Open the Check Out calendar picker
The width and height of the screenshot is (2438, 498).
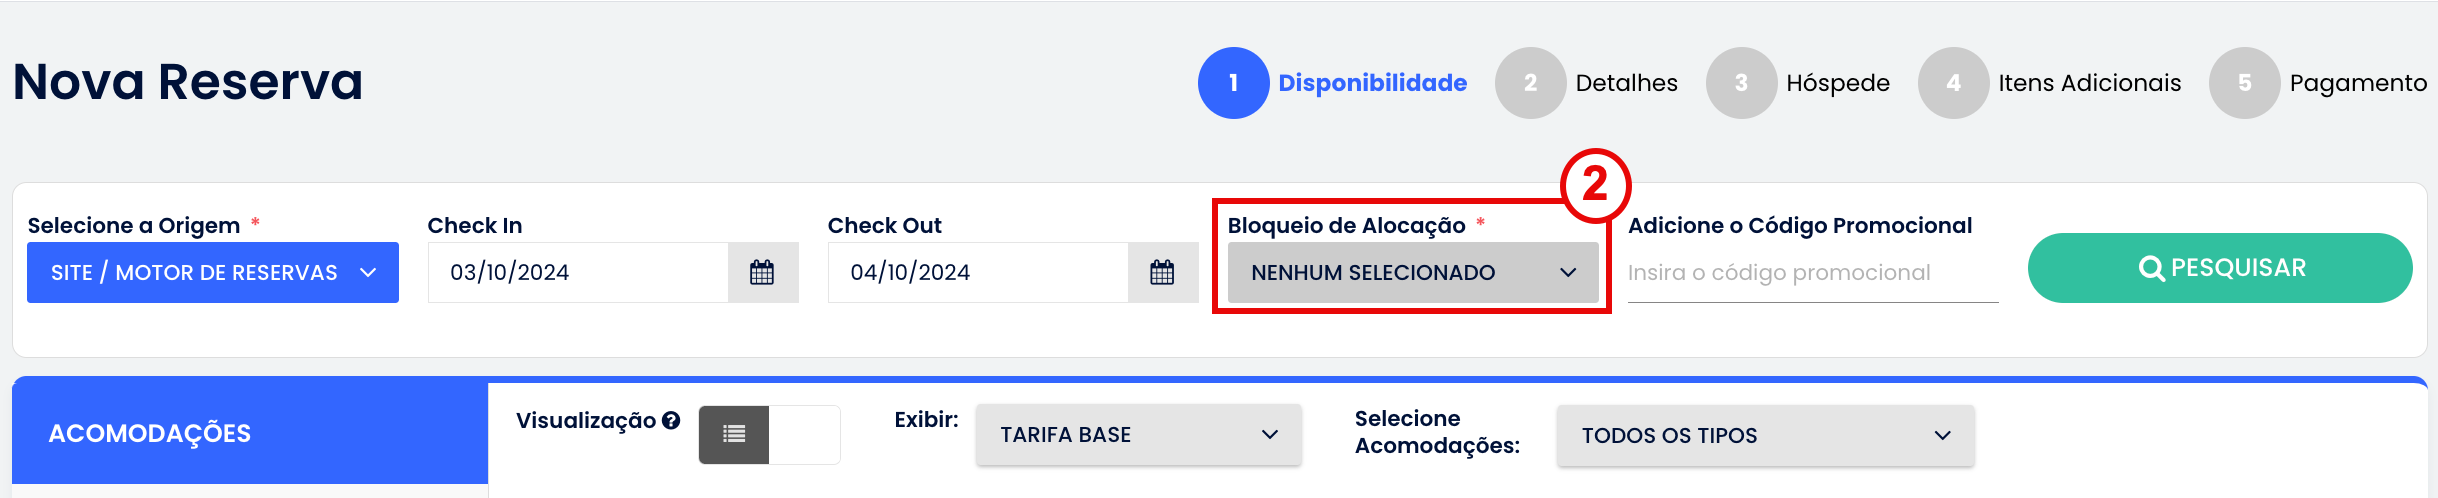(x=1162, y=272)
